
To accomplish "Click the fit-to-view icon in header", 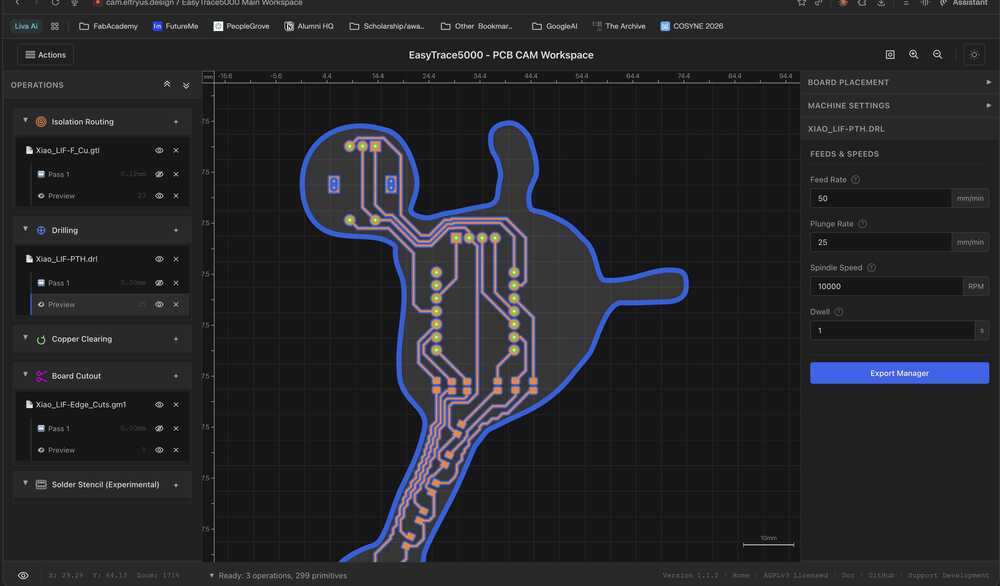I will [890, 55].
